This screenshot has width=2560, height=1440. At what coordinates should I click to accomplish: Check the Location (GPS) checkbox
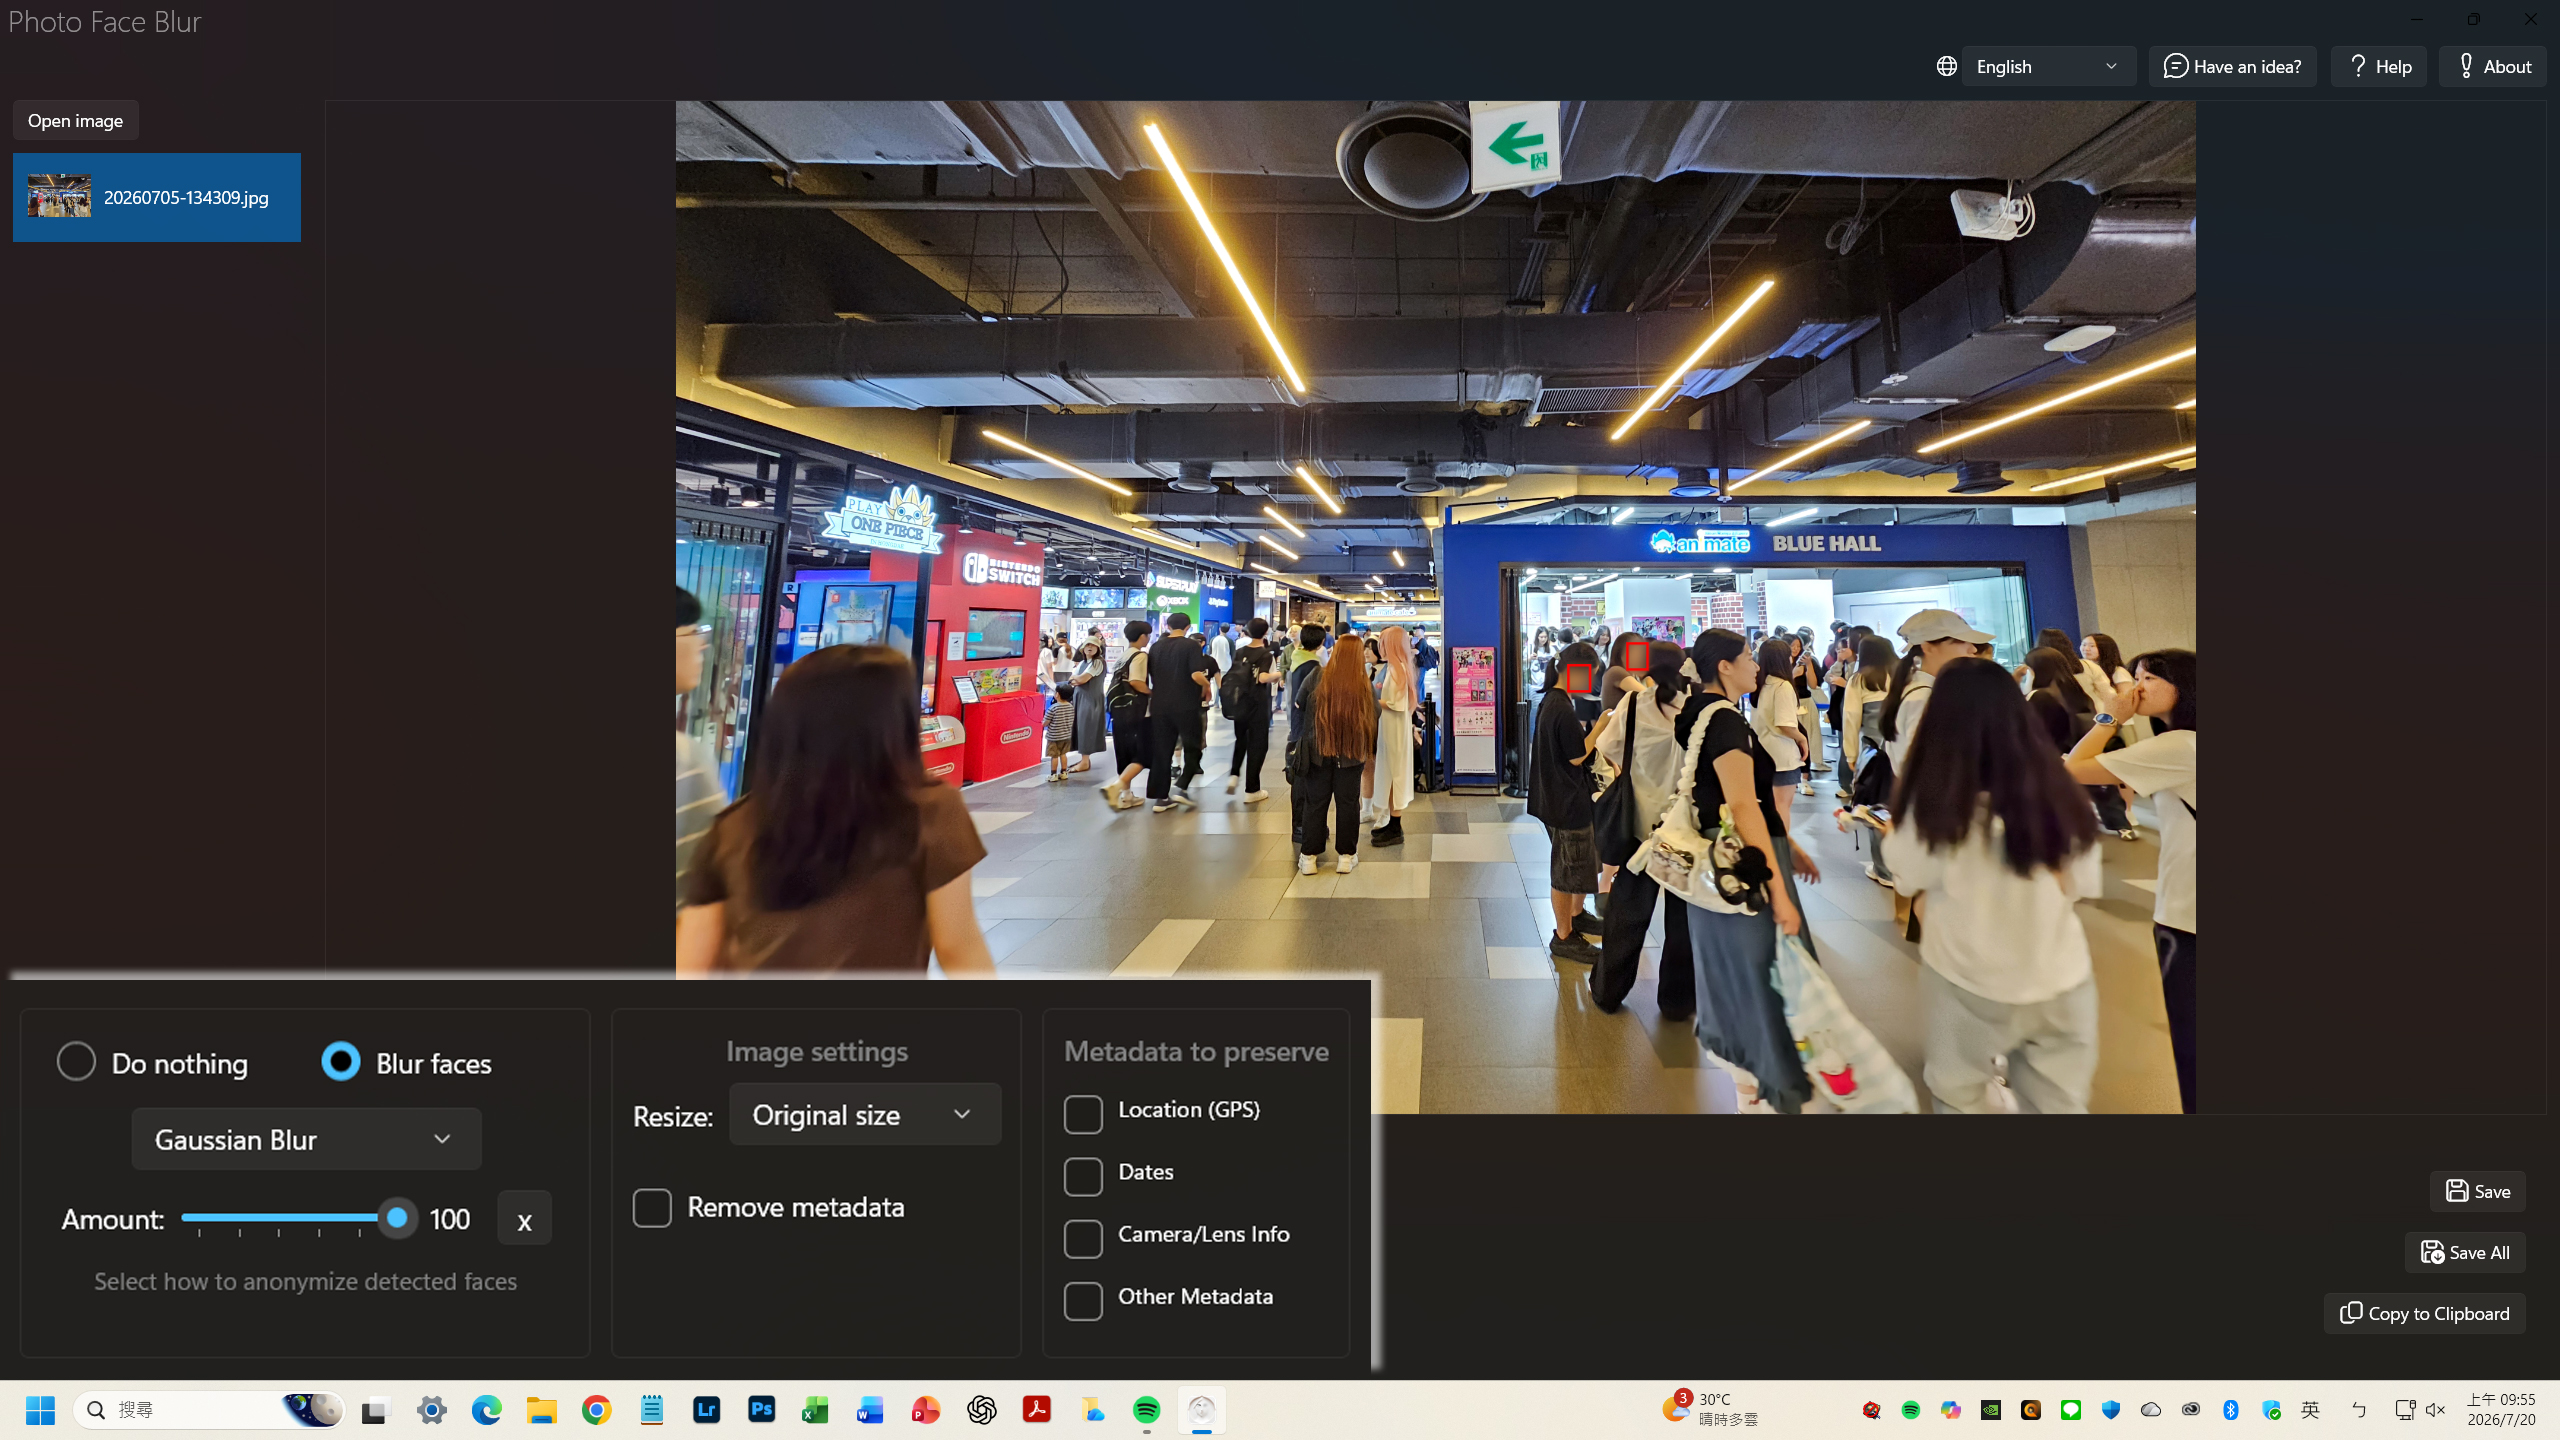(x=1083, y=1113)
